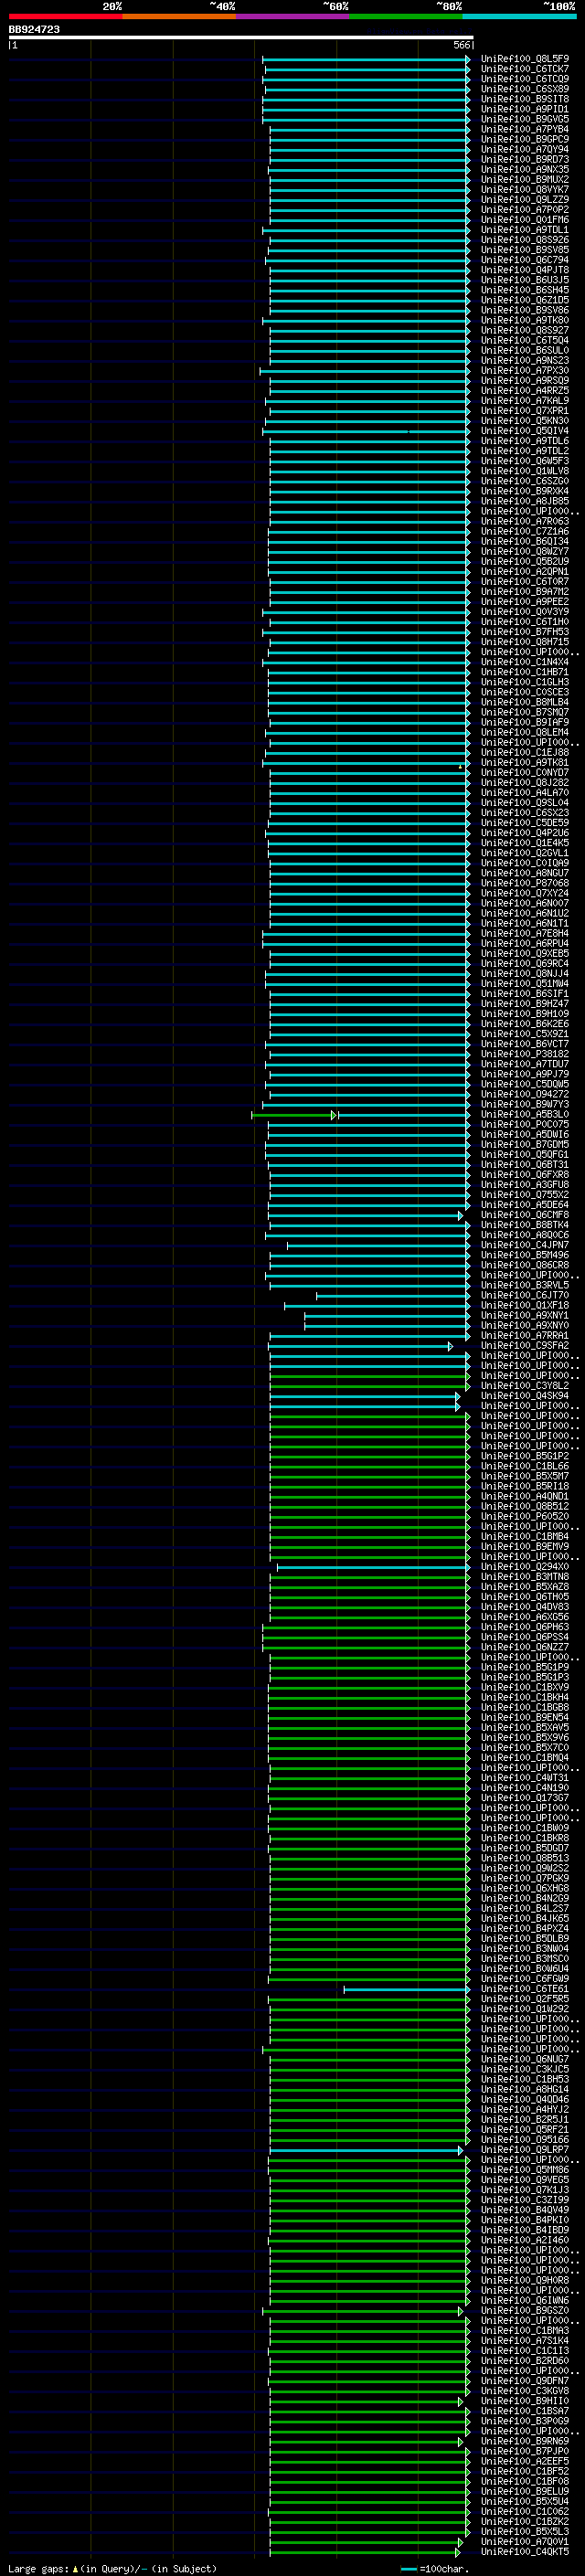Open hit UniRef100_A7PYB4
585x2576 pixels.
(x=525, y=129)
